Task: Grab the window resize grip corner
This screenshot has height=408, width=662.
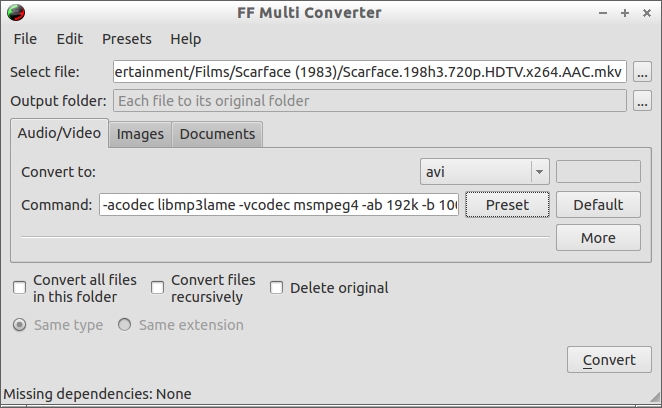Action: click(656, 397)
